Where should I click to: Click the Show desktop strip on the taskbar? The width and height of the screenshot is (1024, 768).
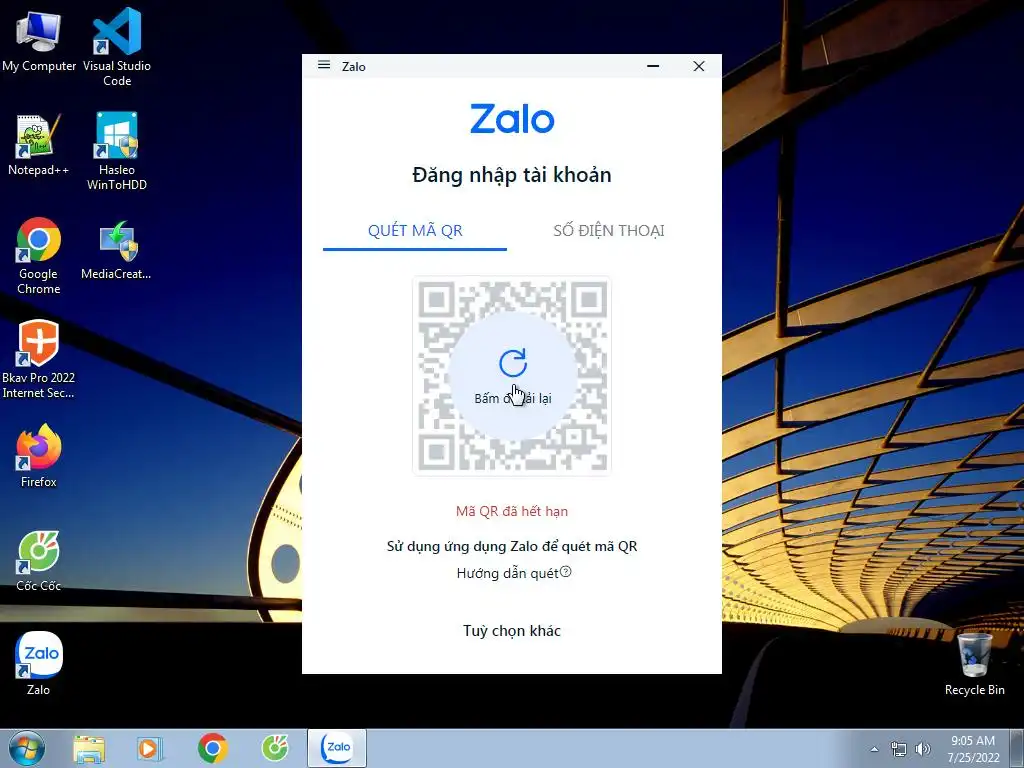[1017, 748]
